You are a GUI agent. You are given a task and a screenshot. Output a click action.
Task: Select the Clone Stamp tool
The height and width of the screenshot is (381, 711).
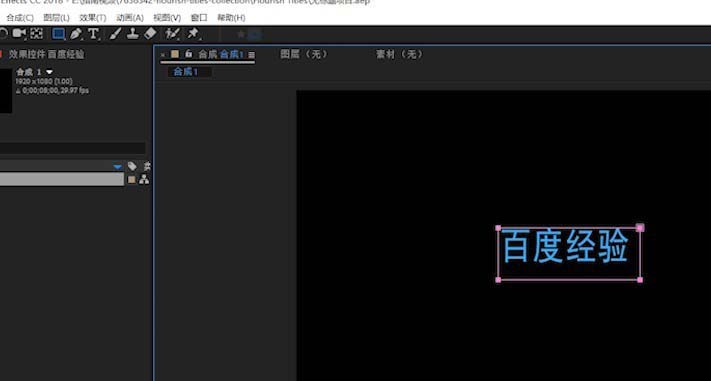coord(132,34)
